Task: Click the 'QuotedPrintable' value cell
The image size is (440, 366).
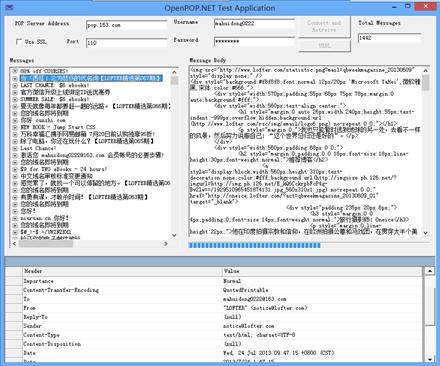Action: coord(322,290)
